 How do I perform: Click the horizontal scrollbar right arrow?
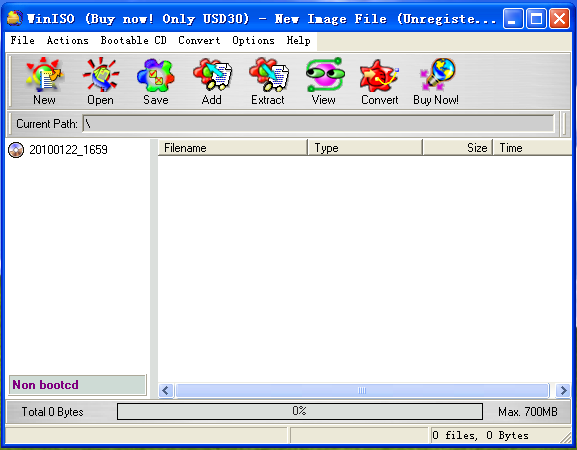pos(563,390)
